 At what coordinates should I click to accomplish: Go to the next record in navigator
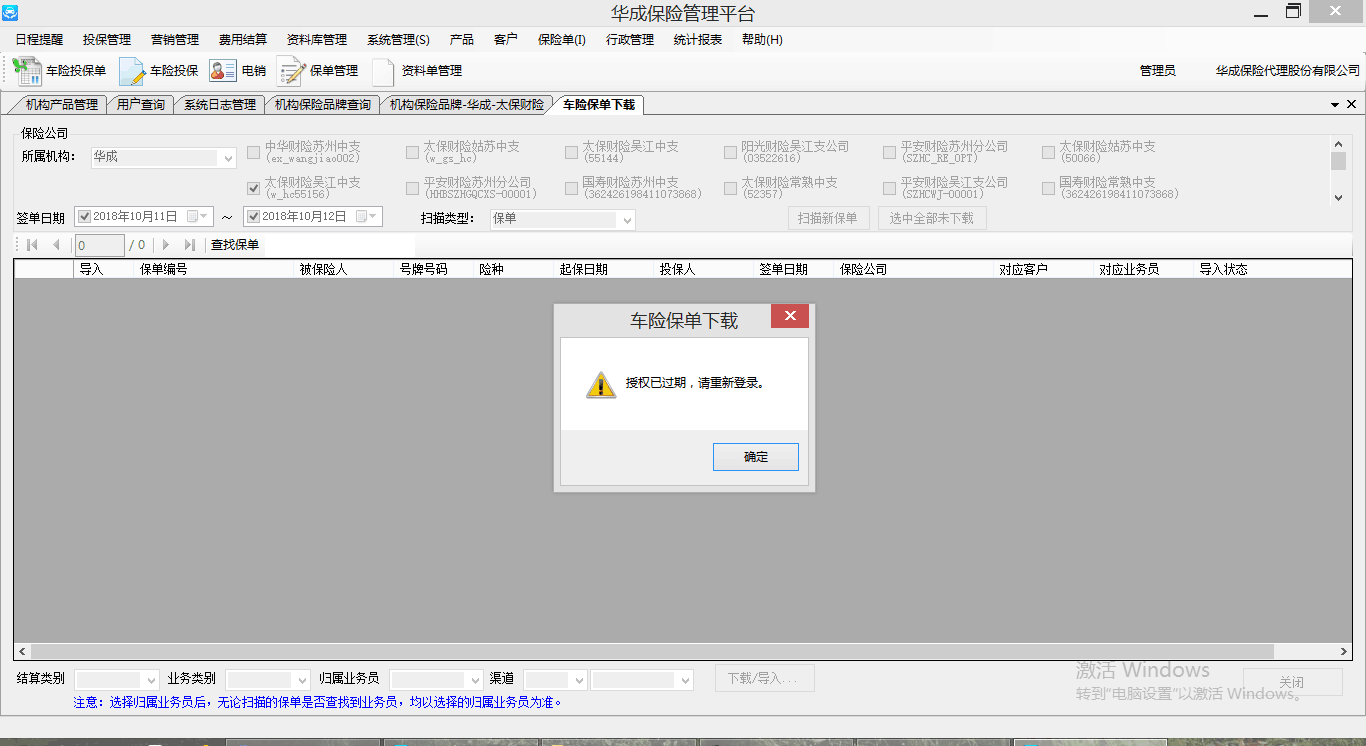pyautogui.click(x=166, y=245)
